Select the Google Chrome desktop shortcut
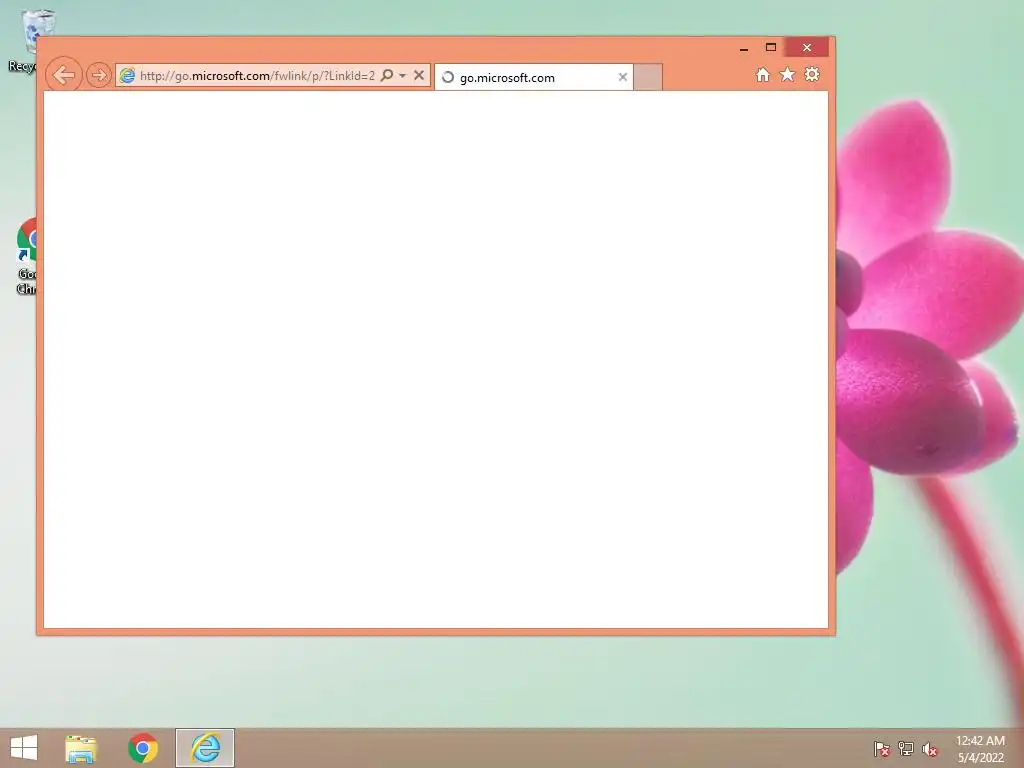1024x768 pixels. pyautogui.click(x=26, y=256)
